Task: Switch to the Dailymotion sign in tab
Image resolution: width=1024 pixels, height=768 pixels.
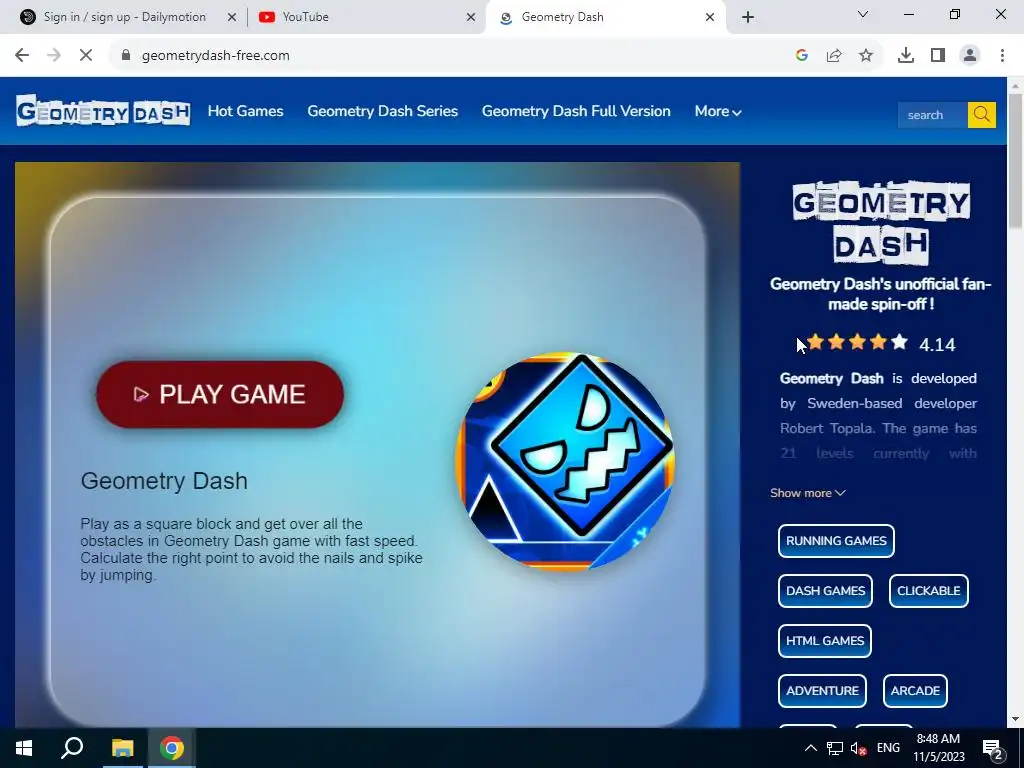Action: pos(124,17)
